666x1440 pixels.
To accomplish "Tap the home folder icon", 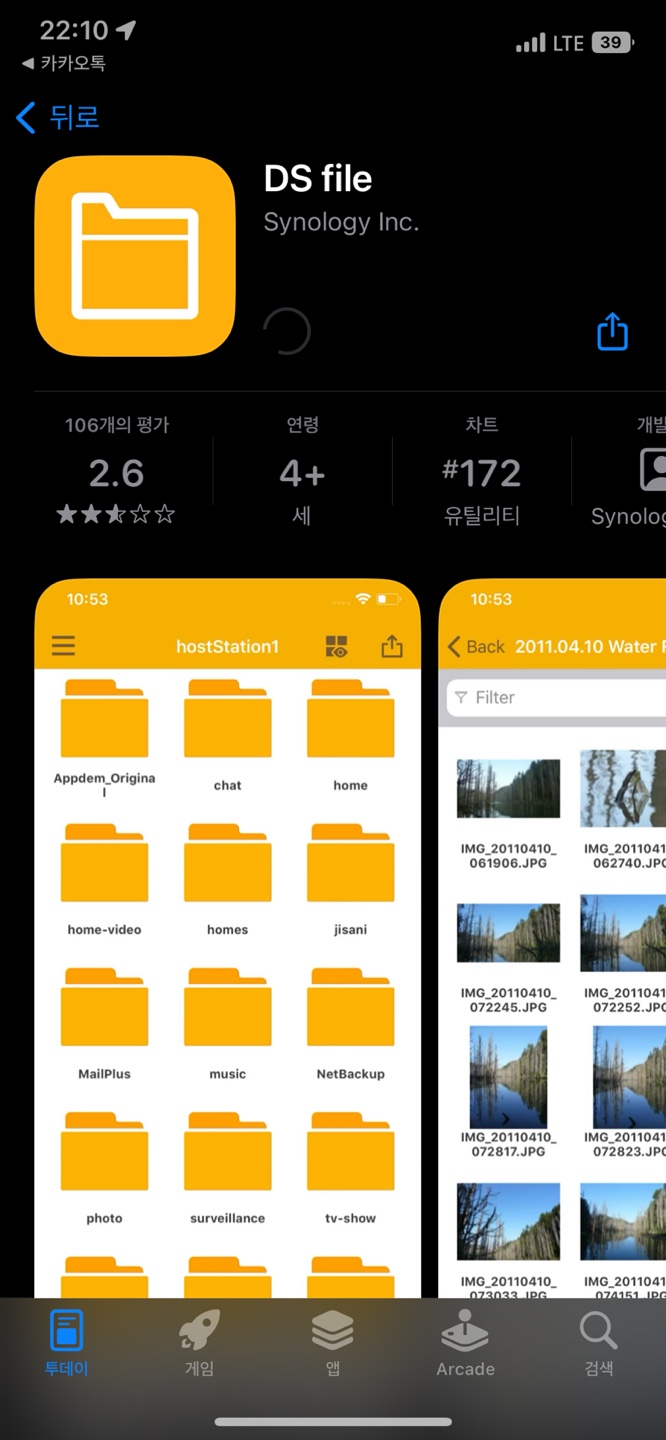I will 351,718.
